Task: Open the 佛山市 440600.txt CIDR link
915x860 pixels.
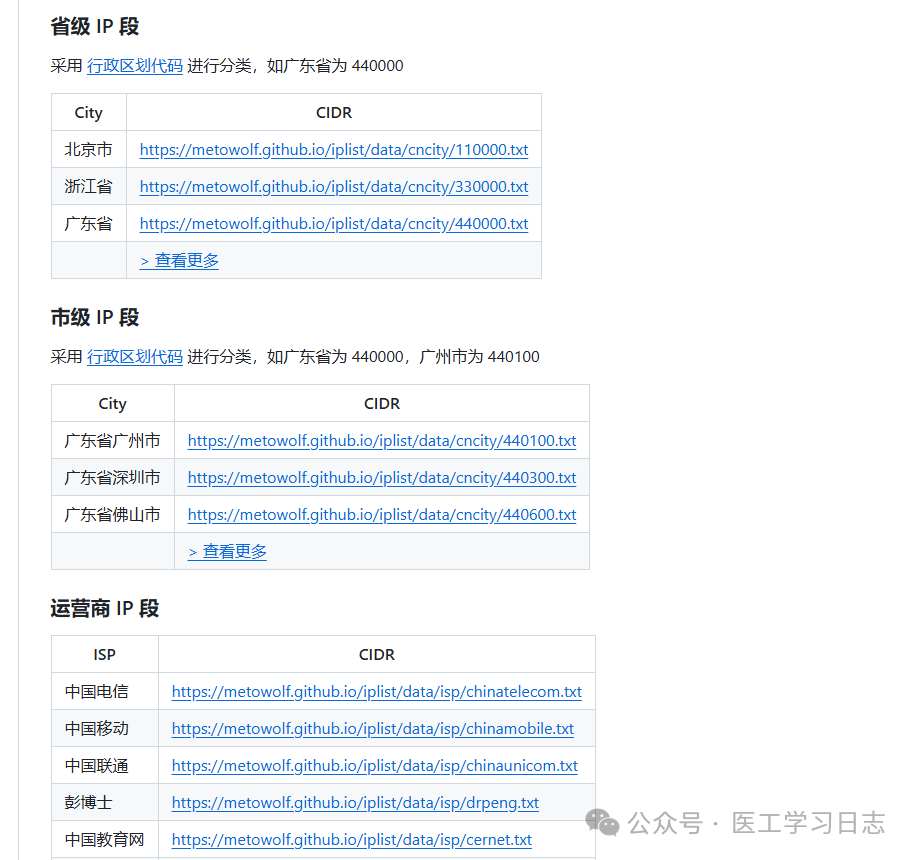Action: pos(382,515)
